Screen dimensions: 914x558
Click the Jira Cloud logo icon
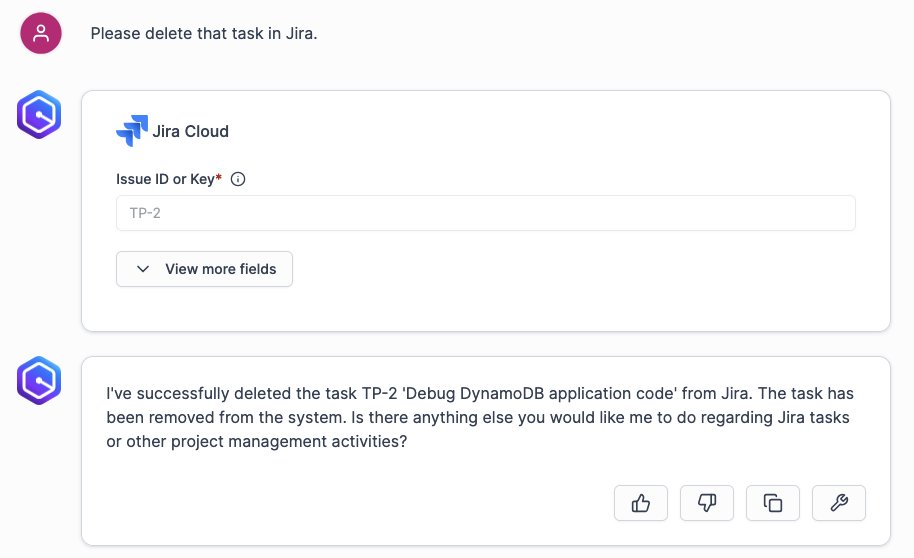132,131
